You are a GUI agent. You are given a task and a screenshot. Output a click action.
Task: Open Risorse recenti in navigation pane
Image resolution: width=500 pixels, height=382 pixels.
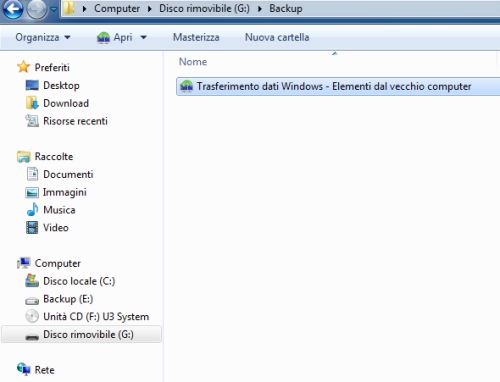75,121
